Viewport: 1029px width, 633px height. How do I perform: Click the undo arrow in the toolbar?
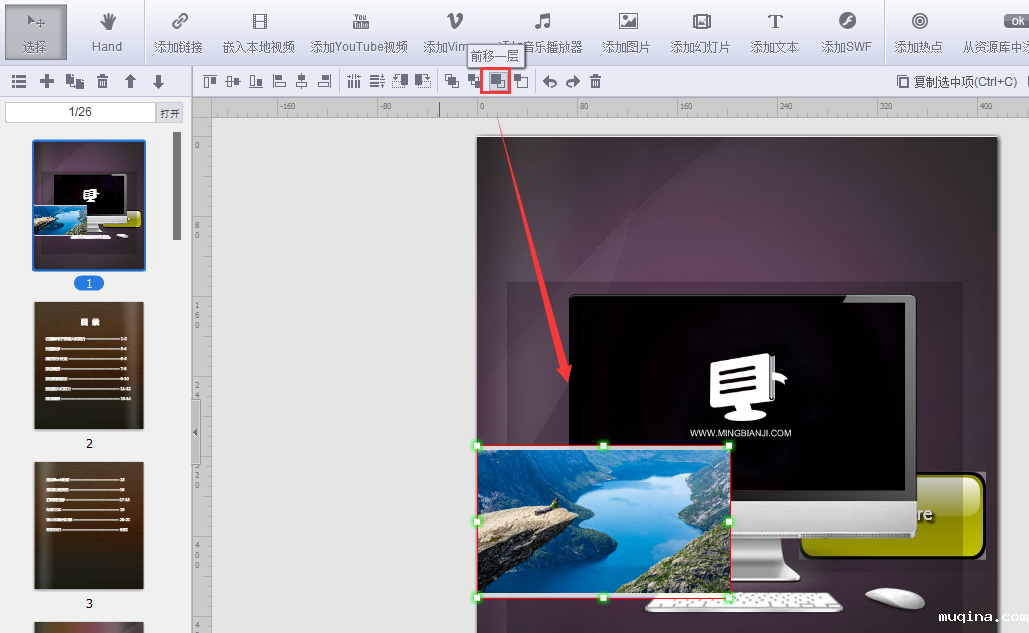pos(550,82)
